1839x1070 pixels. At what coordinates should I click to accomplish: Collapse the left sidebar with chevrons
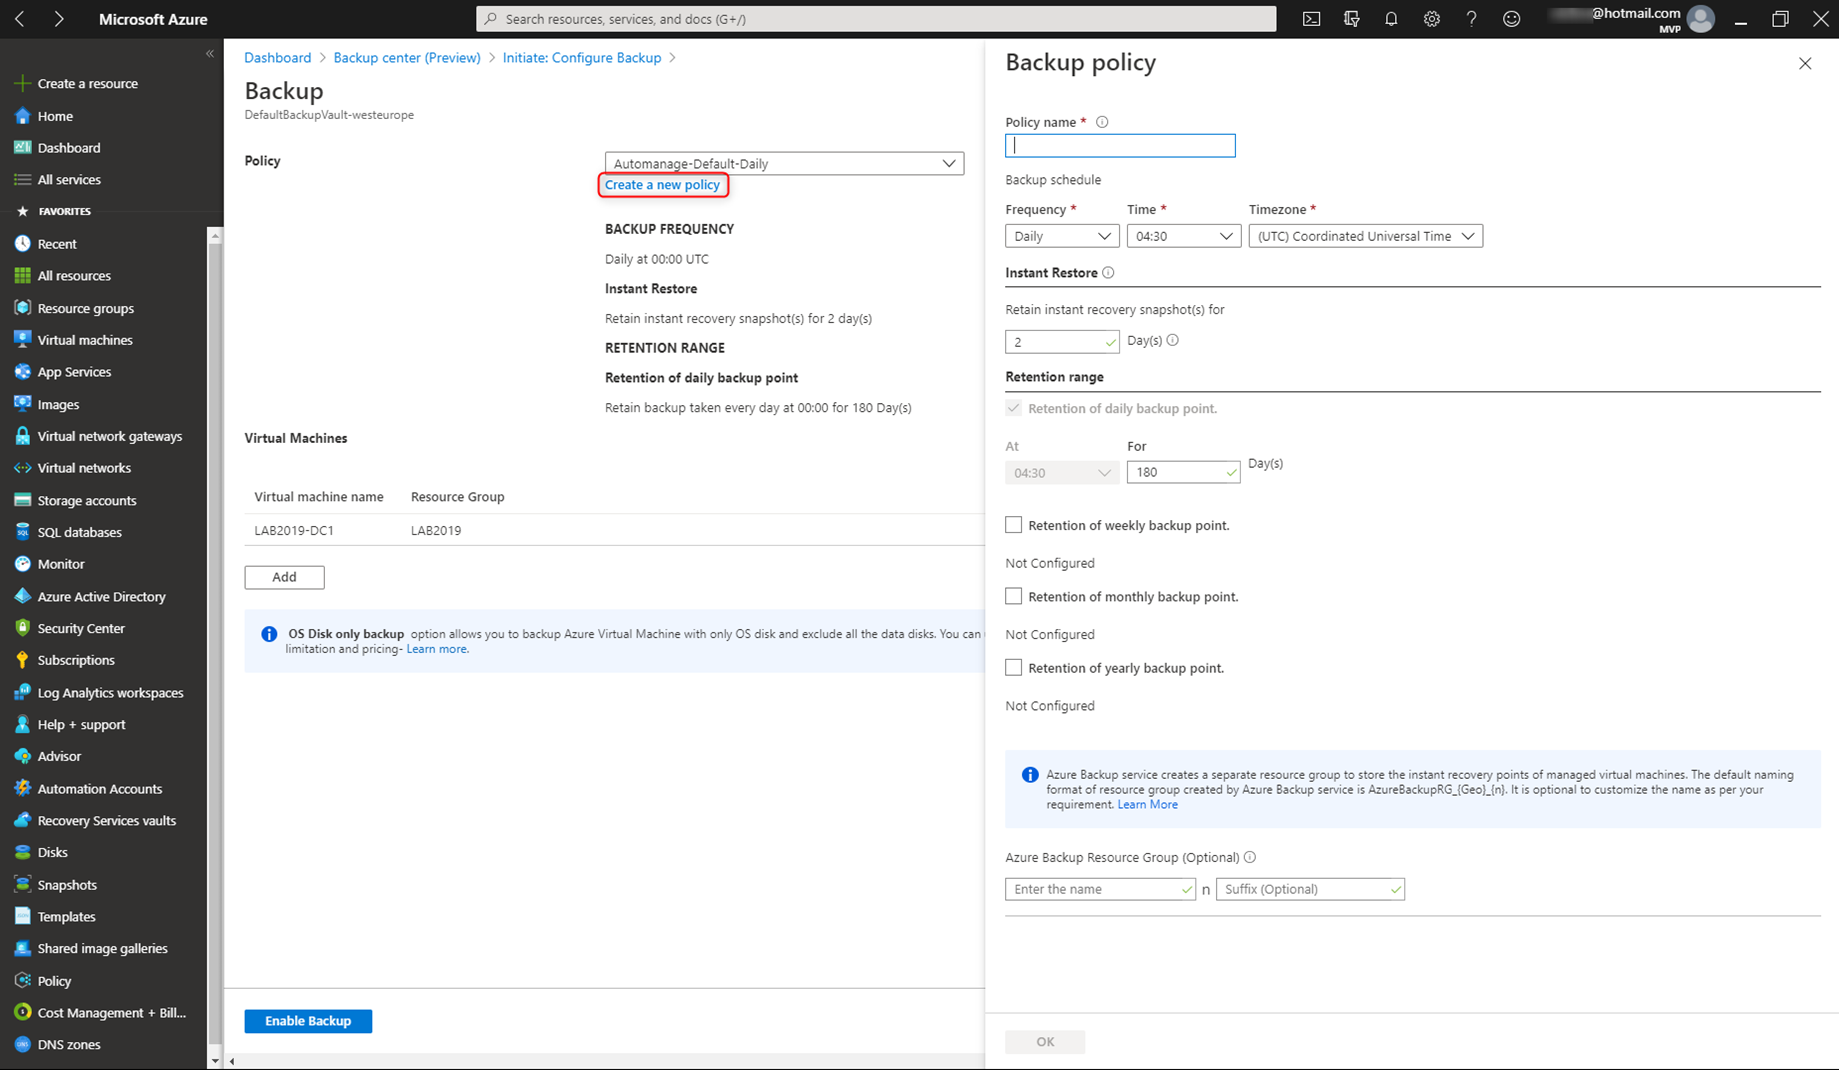point(210,54)
